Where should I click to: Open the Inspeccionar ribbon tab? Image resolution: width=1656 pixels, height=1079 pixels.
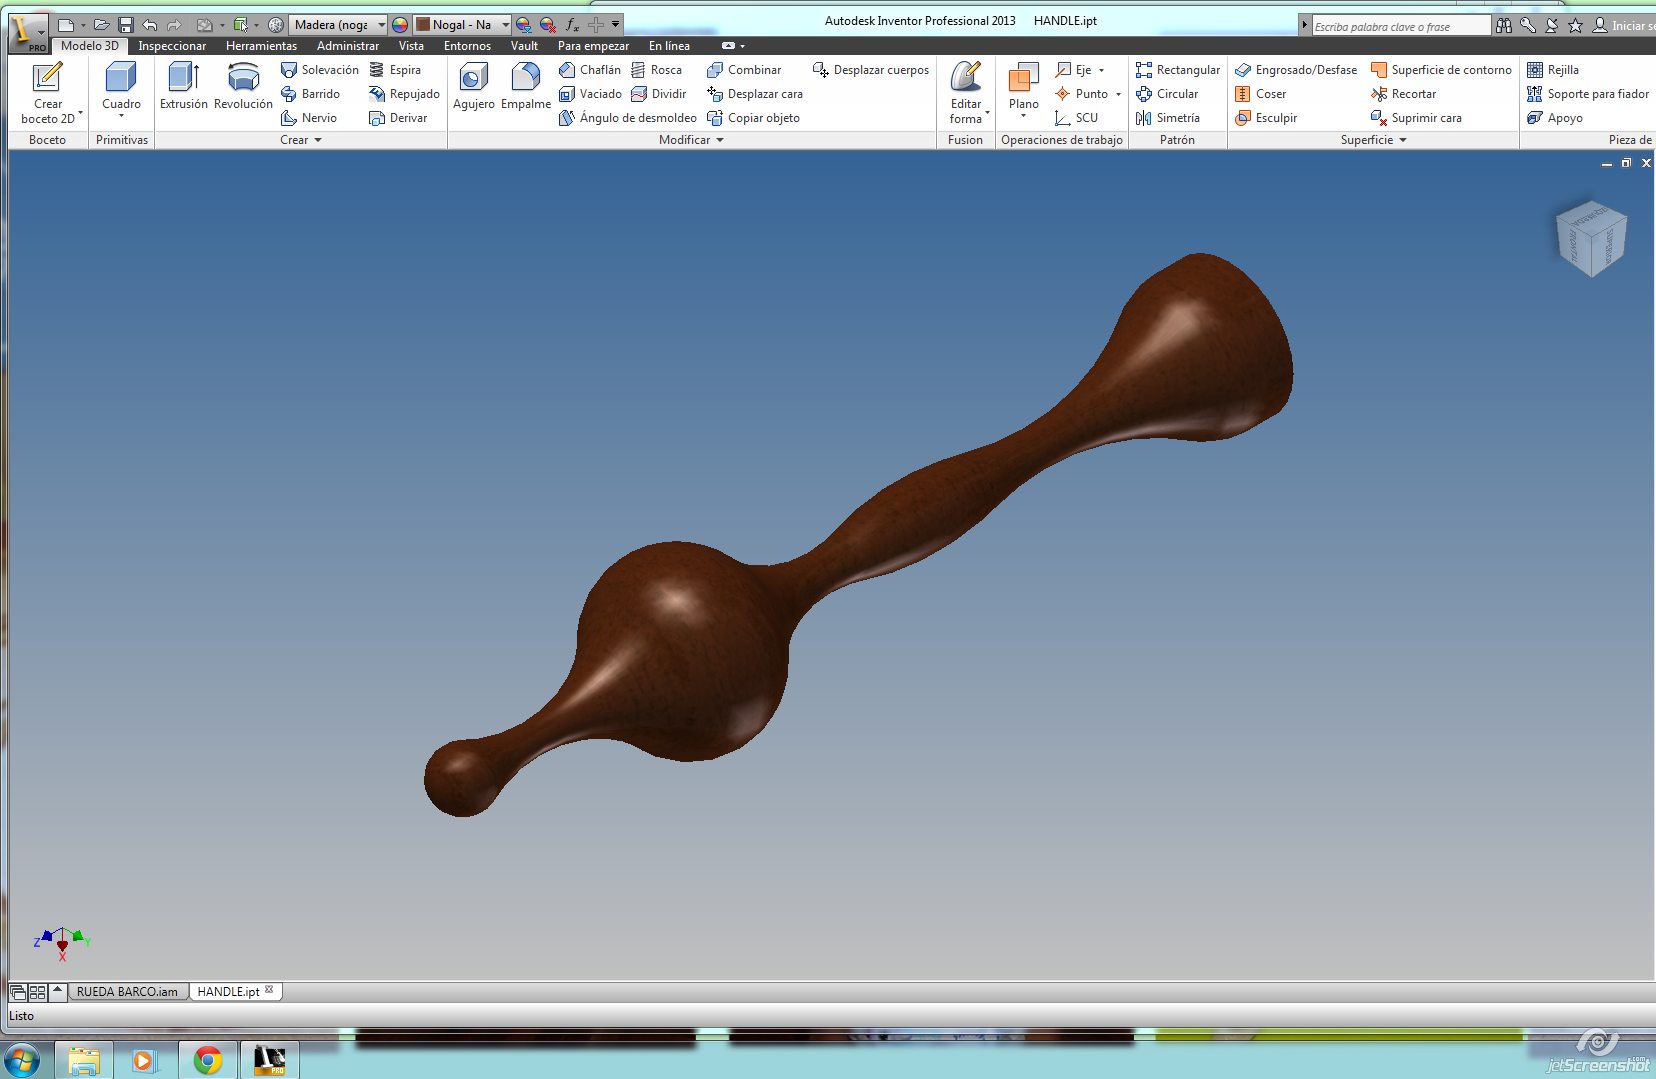point(172,46)
